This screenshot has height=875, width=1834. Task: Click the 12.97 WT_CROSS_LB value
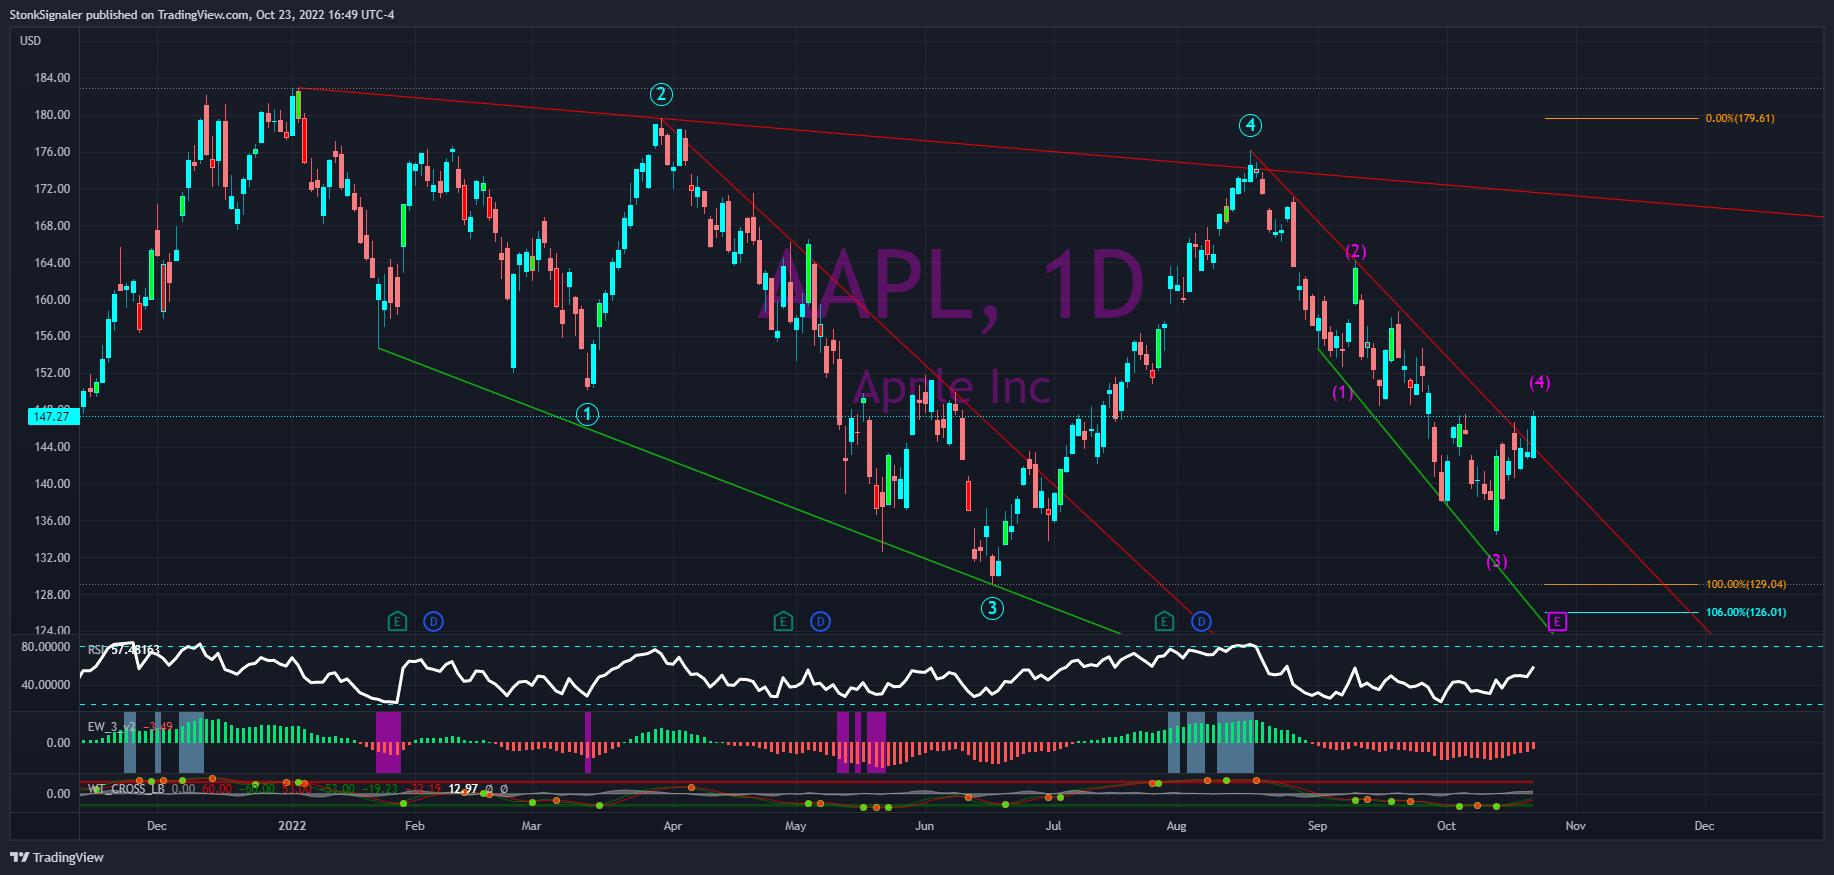click(463, 789)
